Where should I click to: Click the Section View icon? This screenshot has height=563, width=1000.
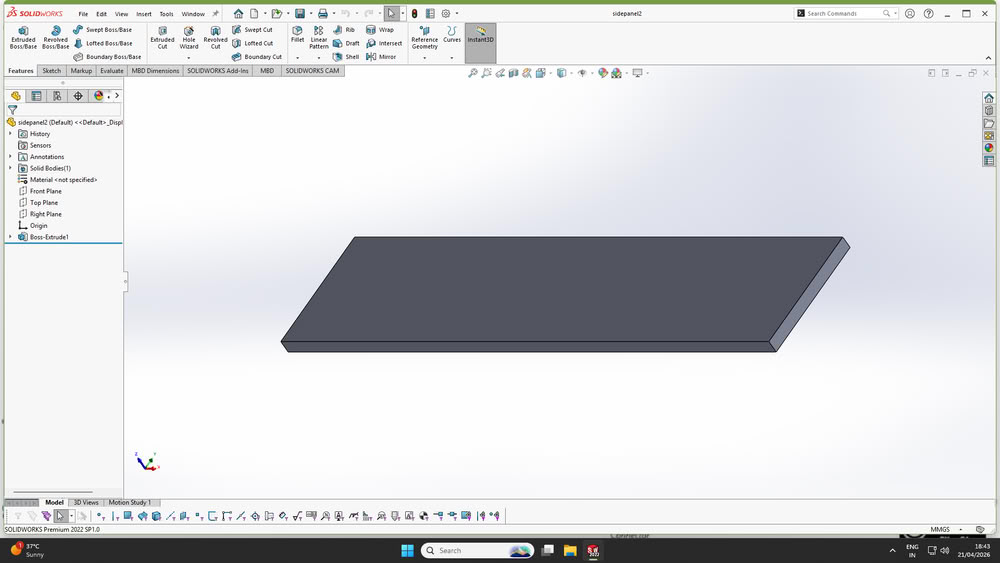[513, 73]
